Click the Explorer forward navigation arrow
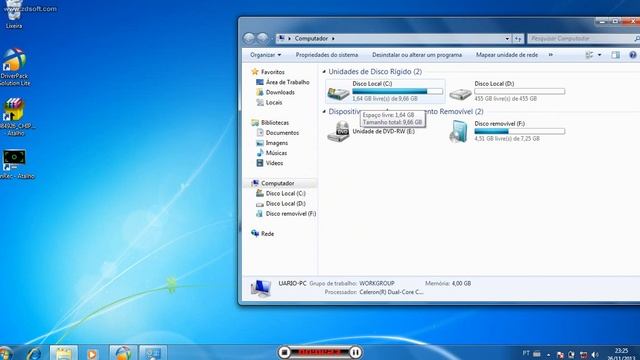Screen dimensions: 640x360 (262, 38)
